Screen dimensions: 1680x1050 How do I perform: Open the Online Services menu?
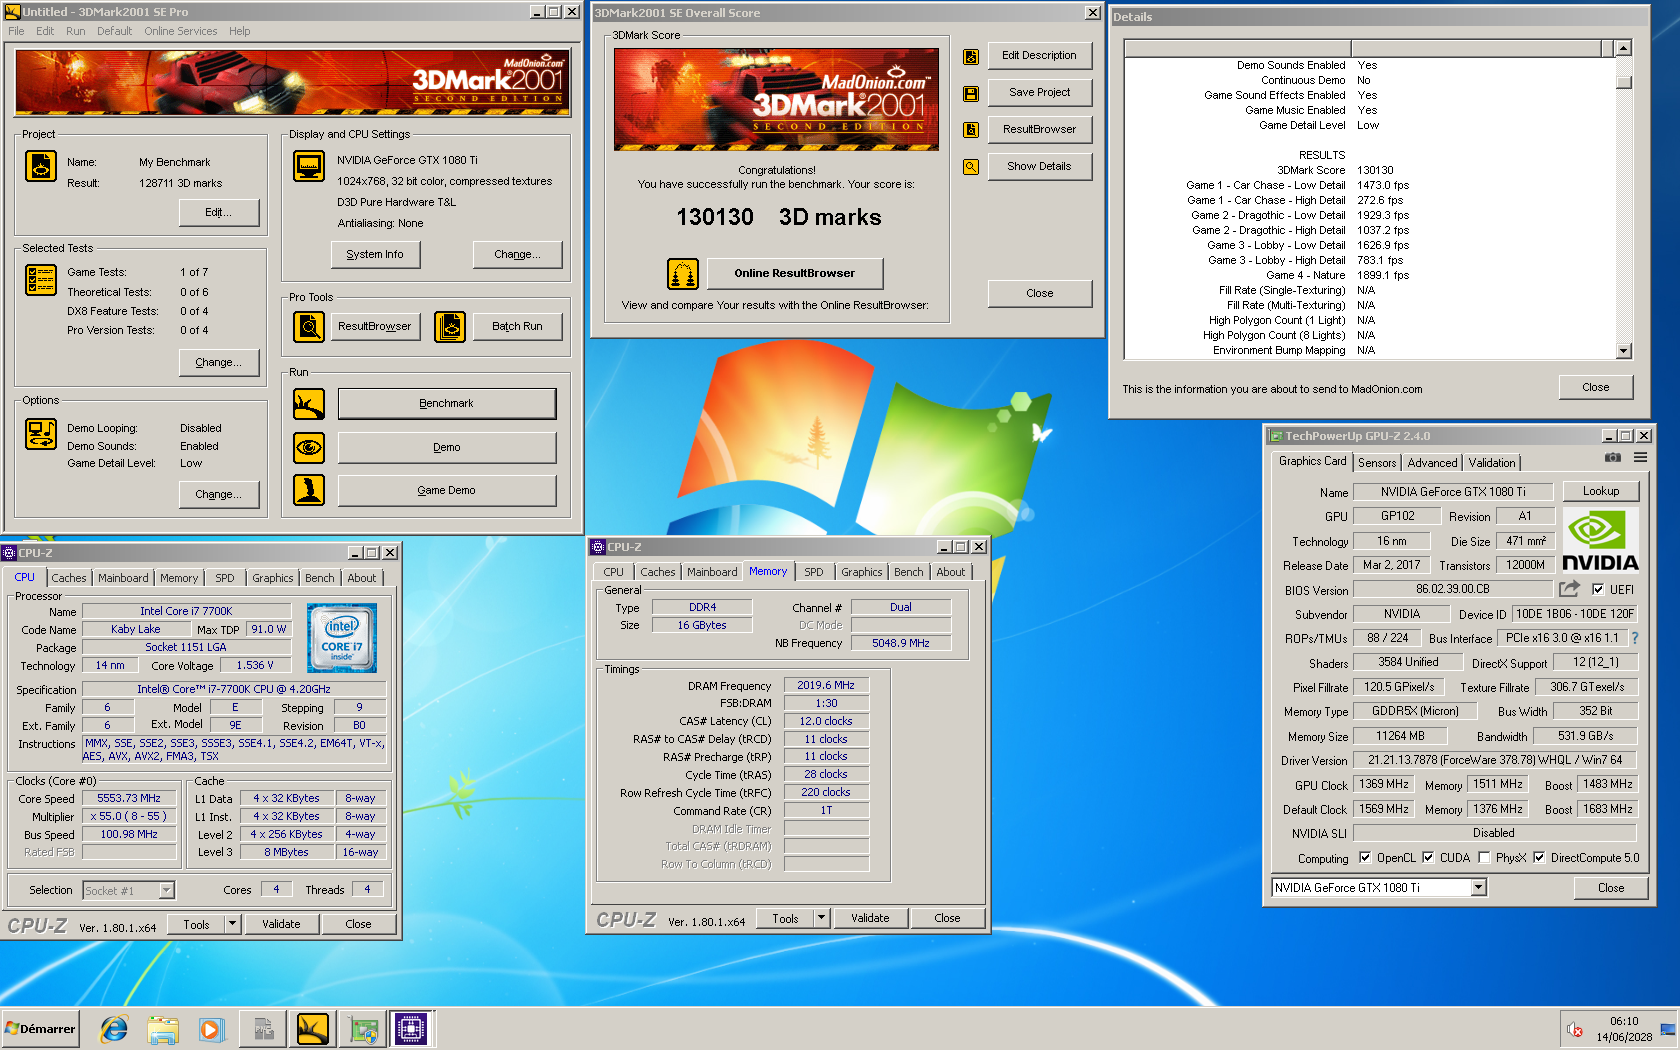pyautogui.click(x=180, y=31)
